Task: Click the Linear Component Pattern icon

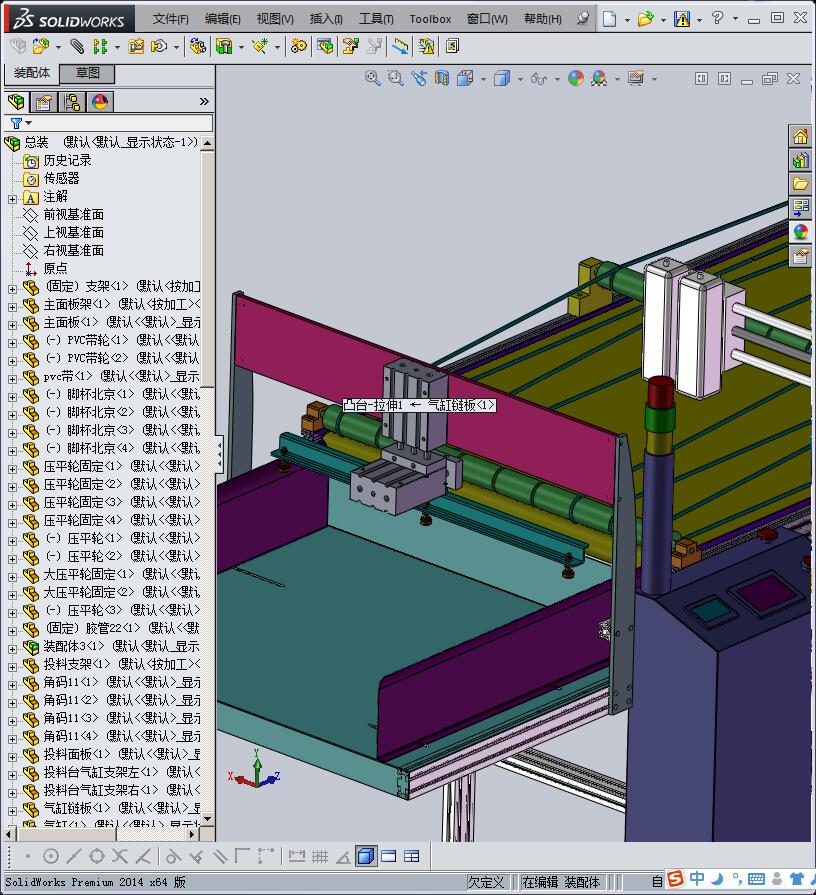Action: click(x=100, y=46)
